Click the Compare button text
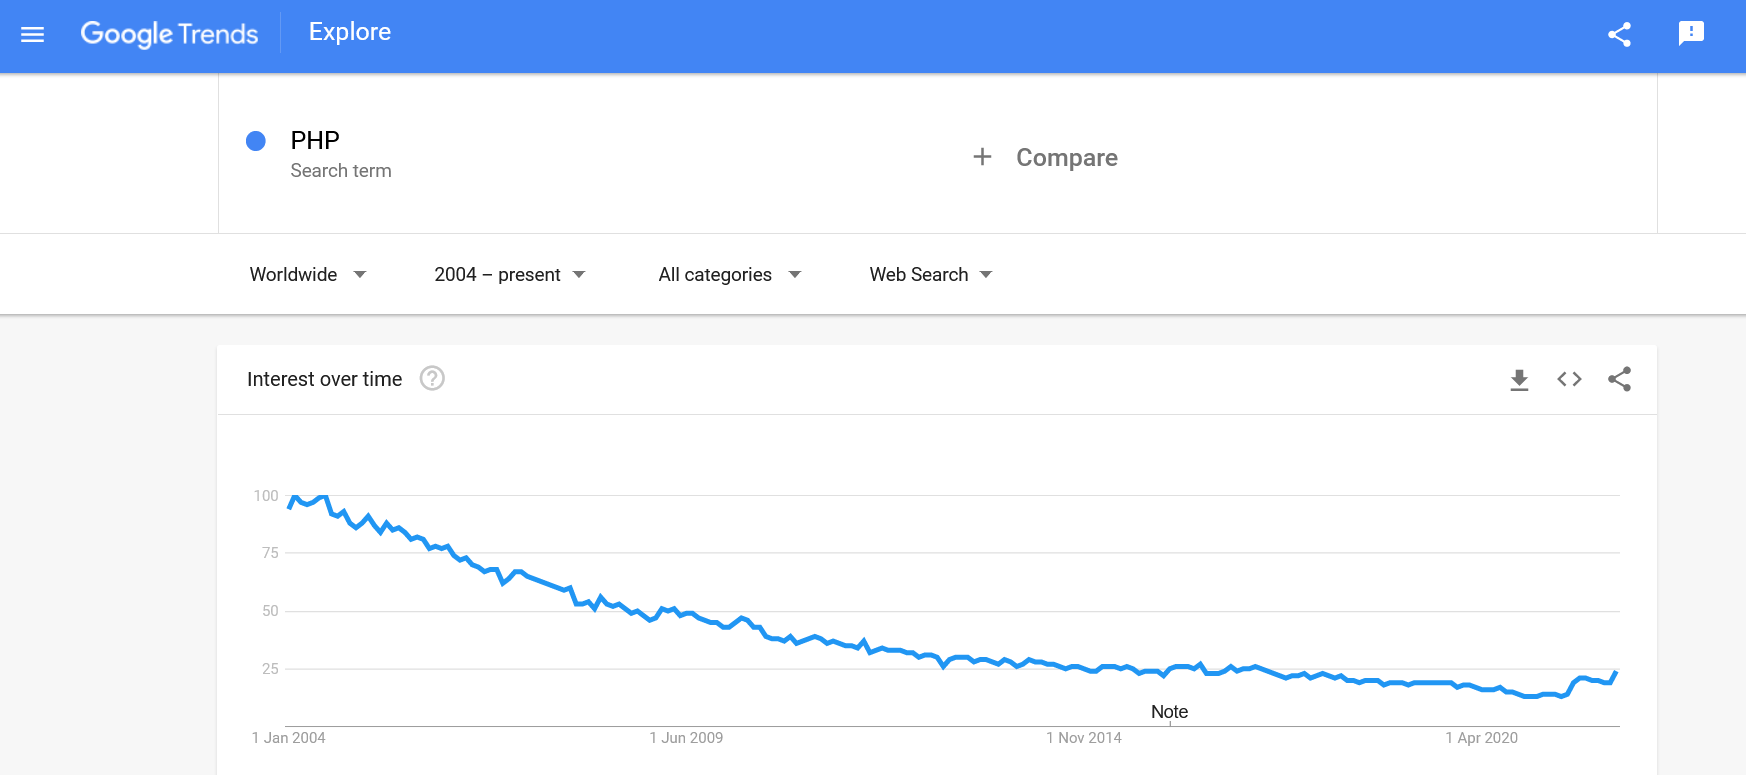Image resolution: width=1746 pixels, height=775 pixels. pyautogui.click(x=1067, y=158)
